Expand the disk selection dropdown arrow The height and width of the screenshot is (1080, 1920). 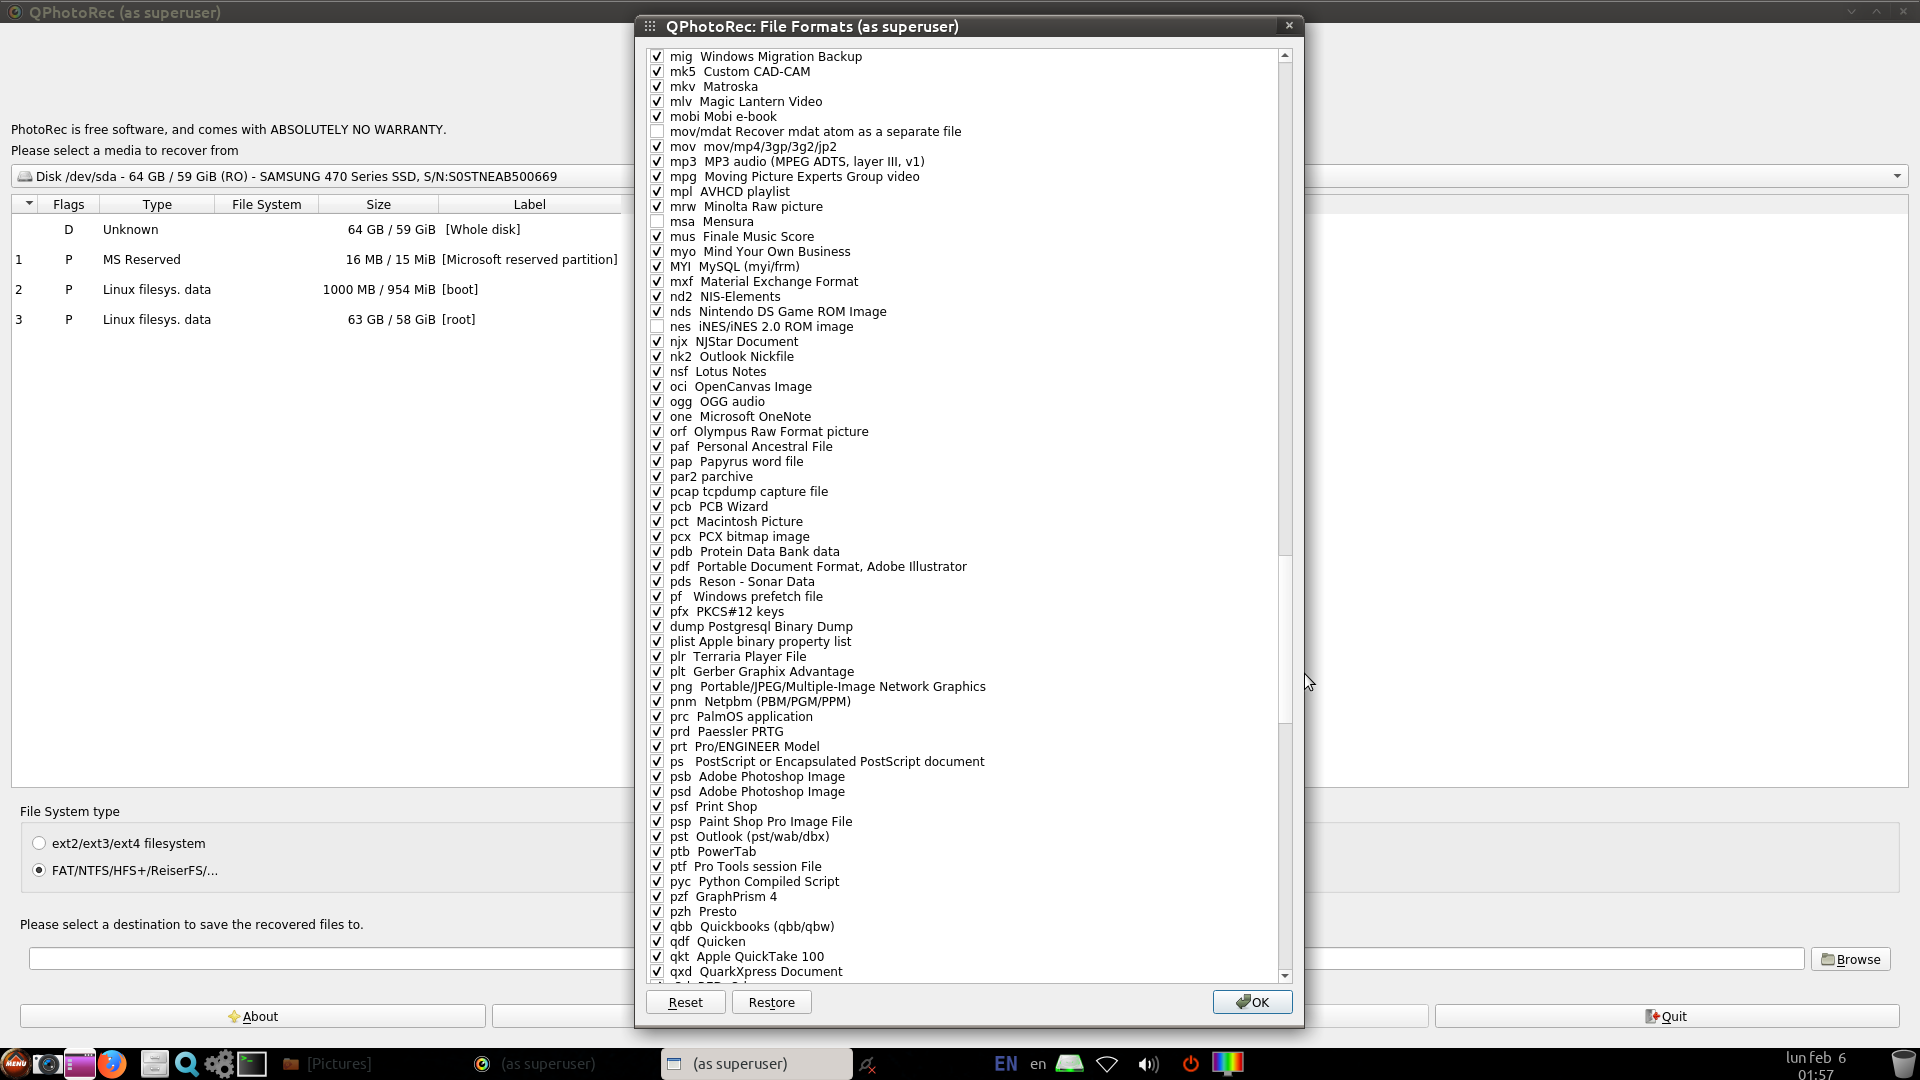point(1896,177)
